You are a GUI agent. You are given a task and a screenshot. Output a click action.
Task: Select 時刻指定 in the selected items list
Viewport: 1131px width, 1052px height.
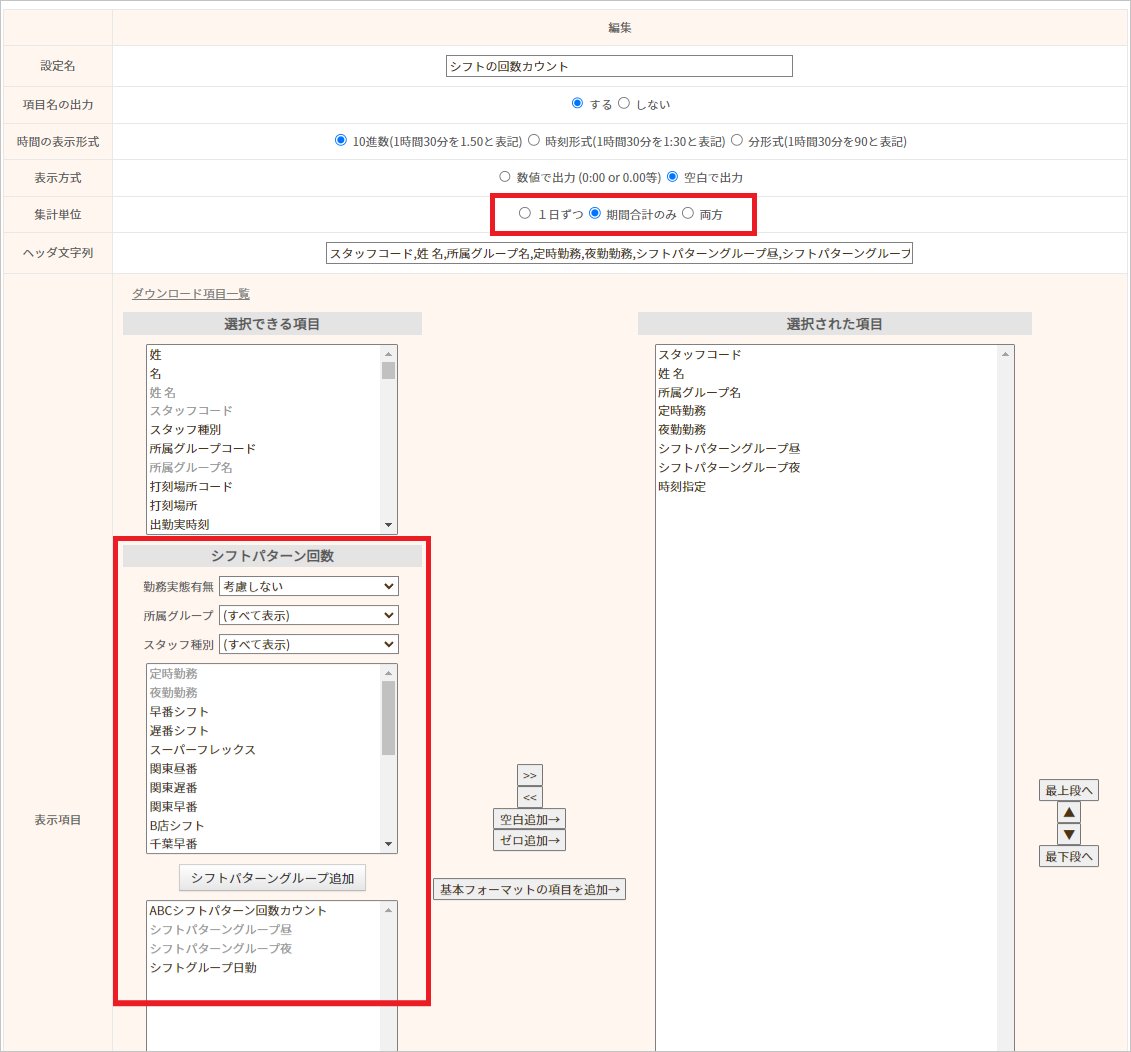pyautogui.click(x=682, y=487)
